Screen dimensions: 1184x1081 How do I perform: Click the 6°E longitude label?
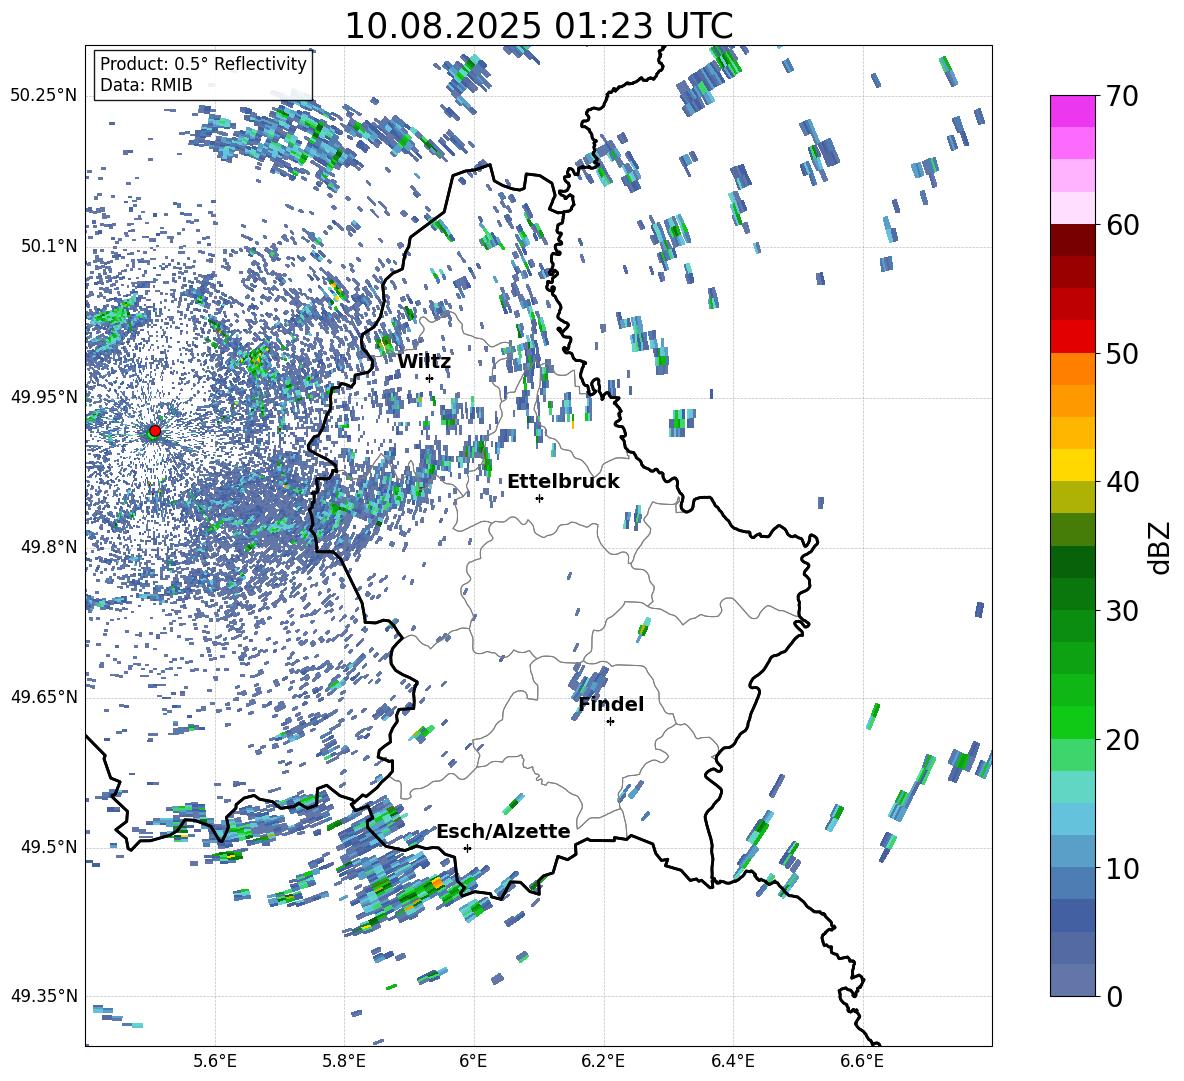[473, 1061]
